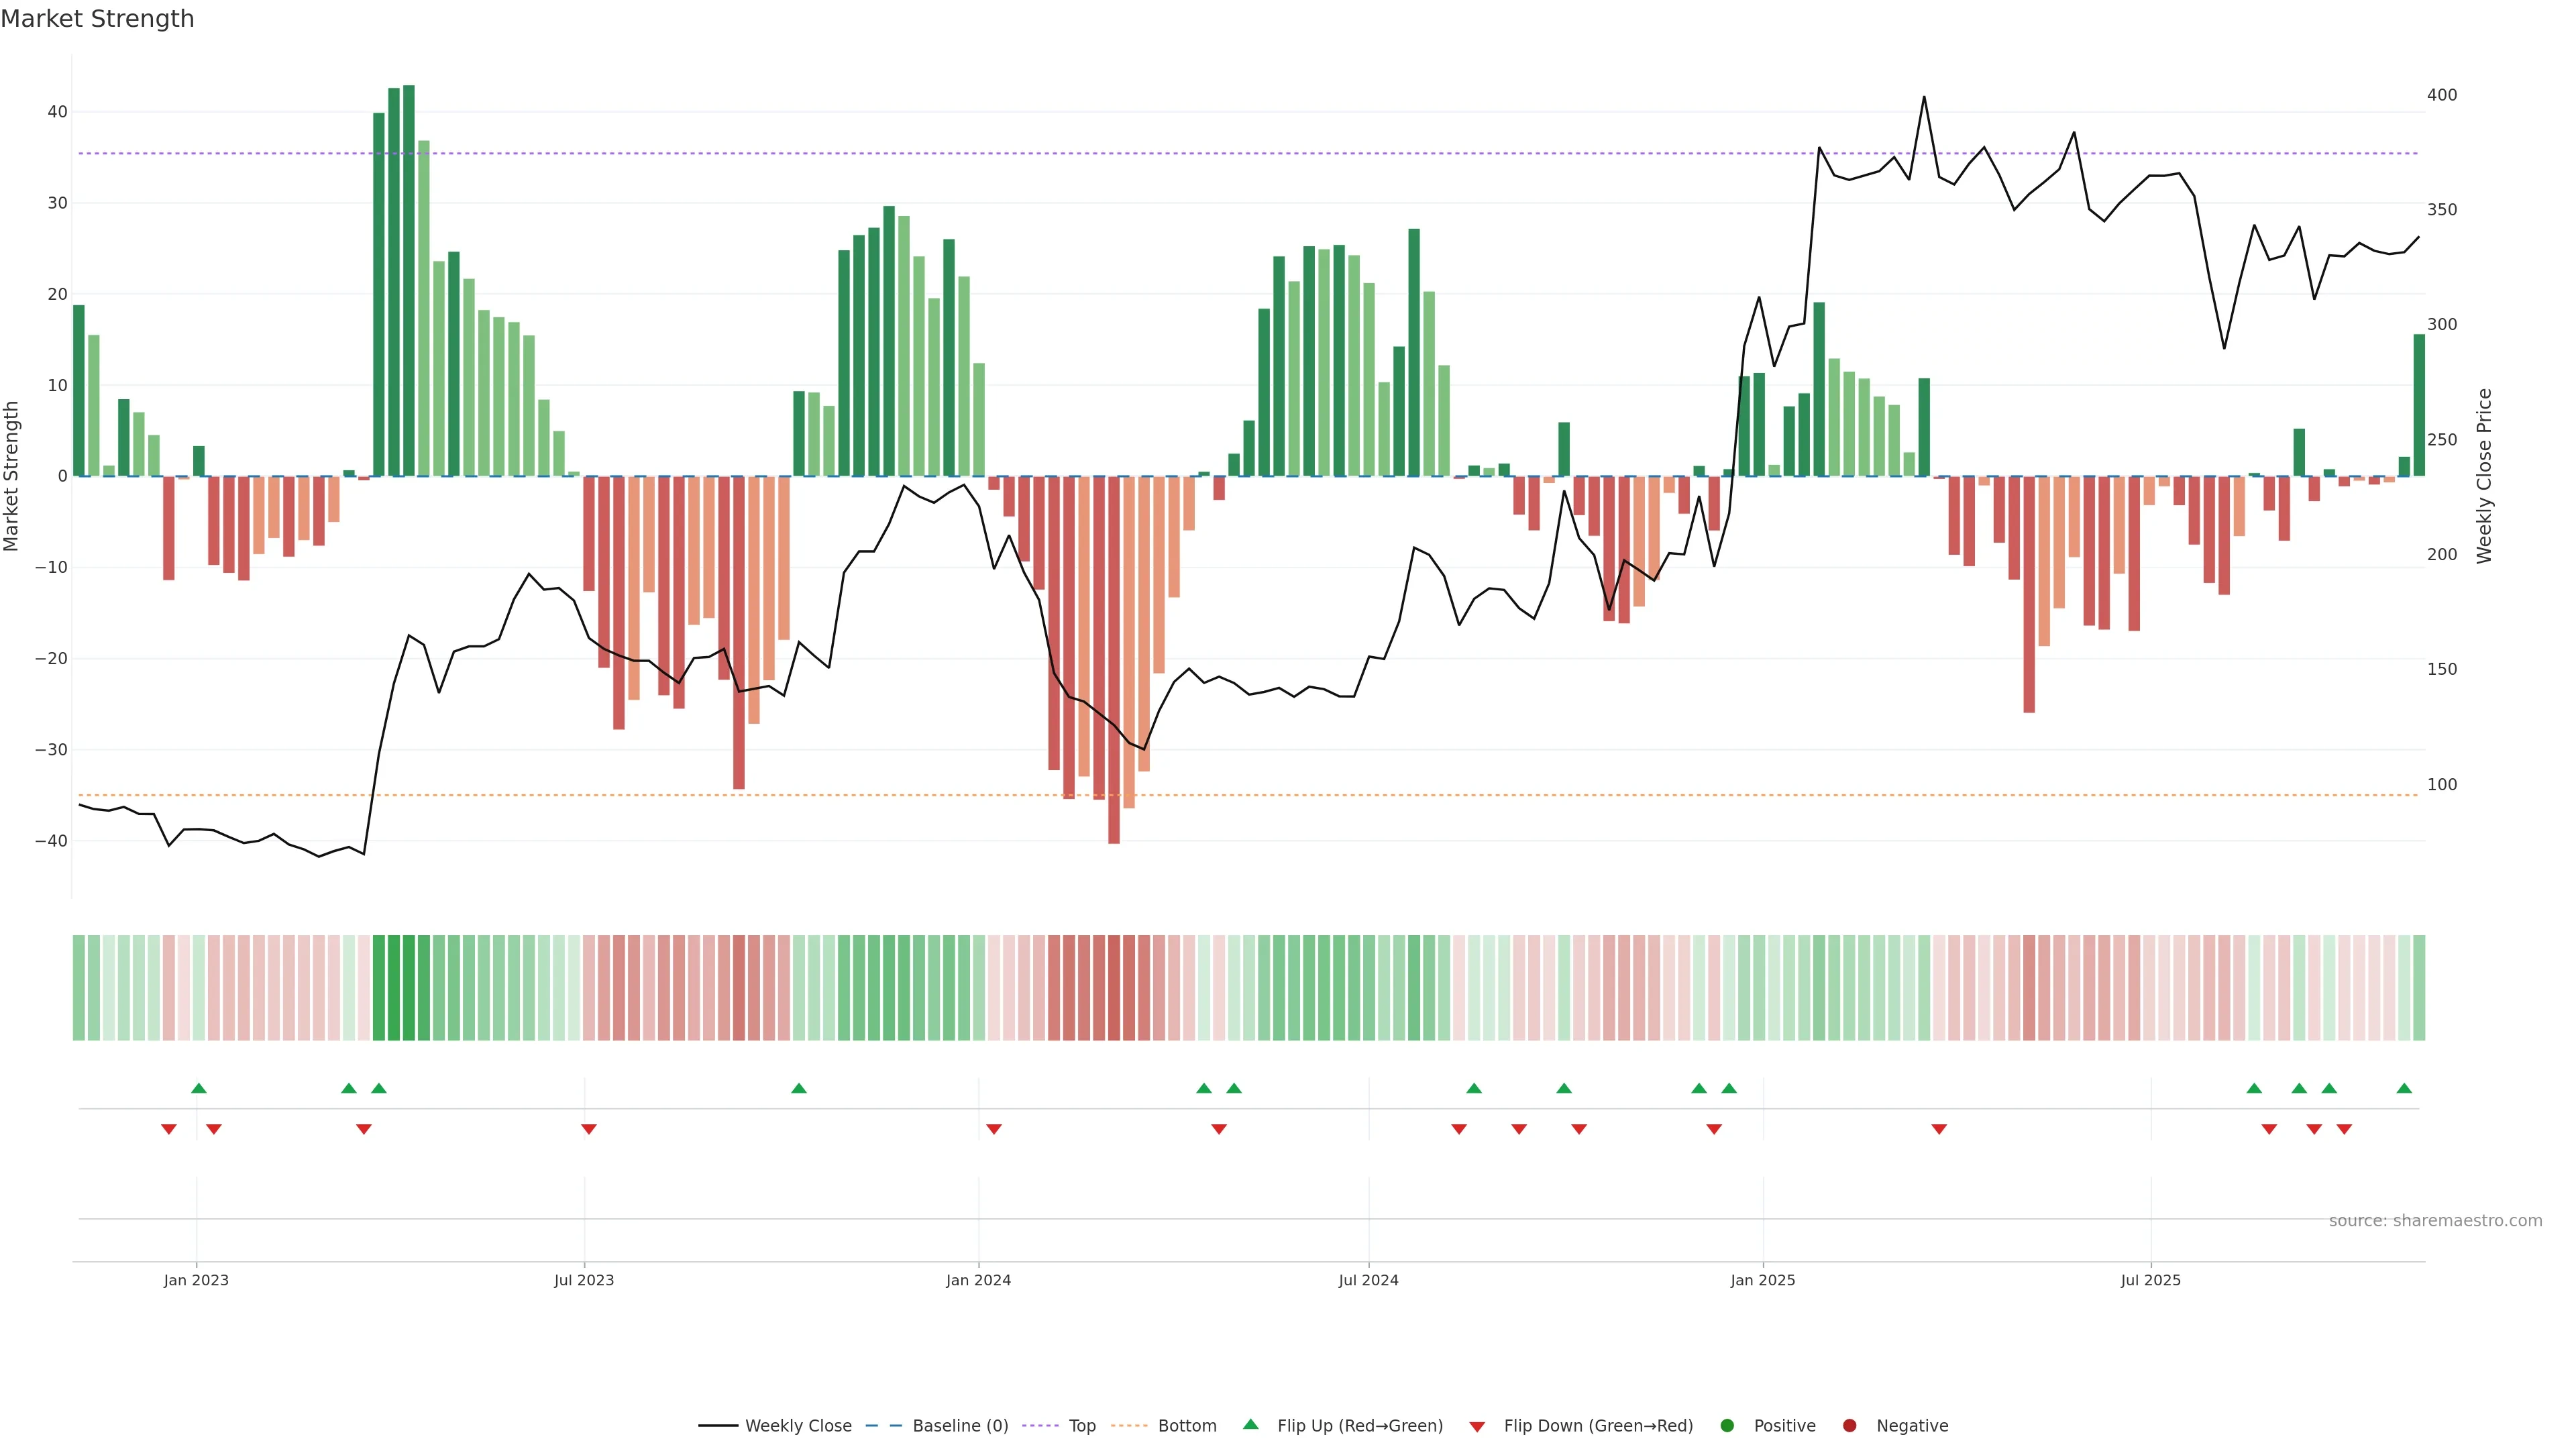Viewport: 2576px width, 1449px height.
Task: Click the lone red flip-down marker after Jan 2025
Action: click(x=1939, y=1129)
